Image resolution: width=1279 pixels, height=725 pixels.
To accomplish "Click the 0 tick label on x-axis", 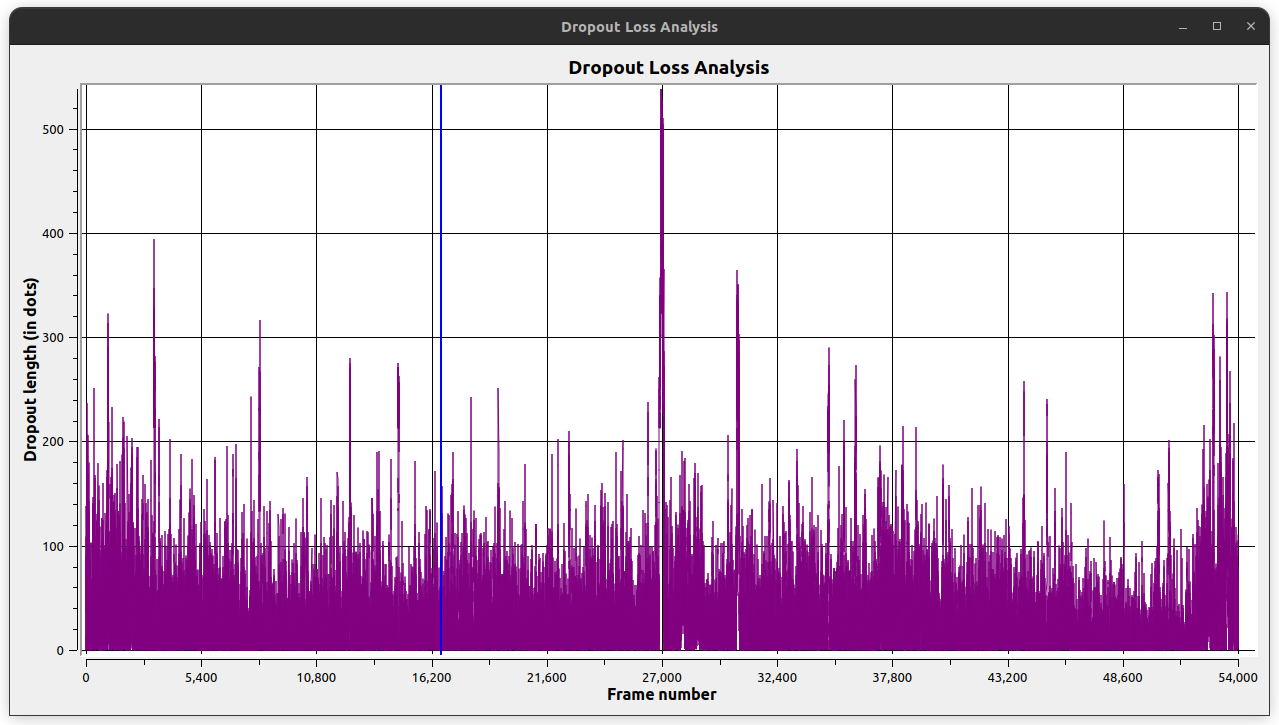I will coord(86,677).
